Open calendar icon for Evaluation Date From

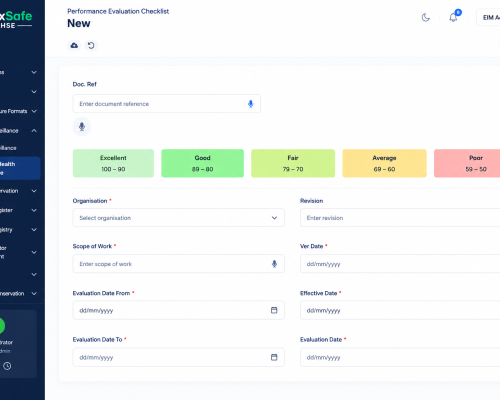pyautogui.click(x=274, y=310)
